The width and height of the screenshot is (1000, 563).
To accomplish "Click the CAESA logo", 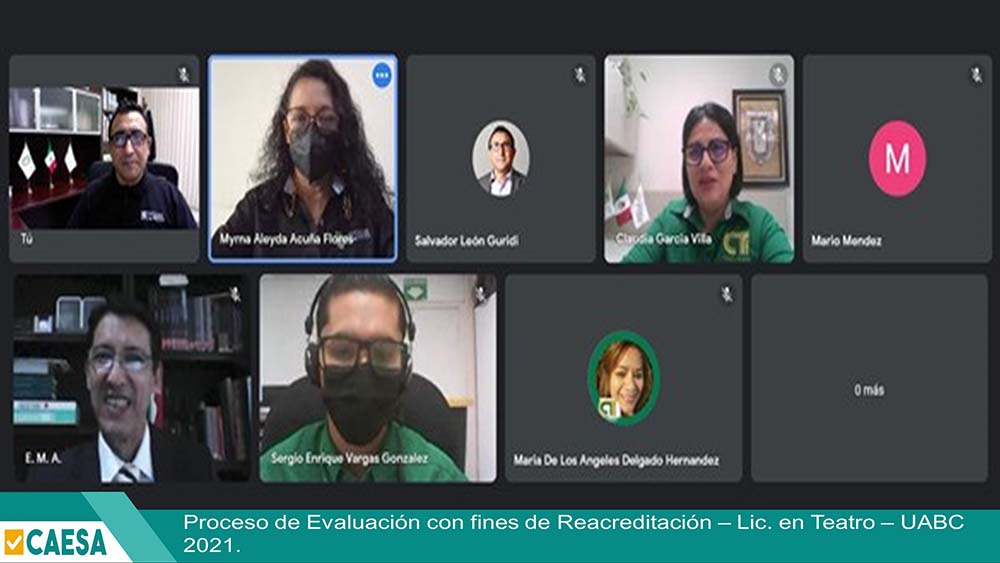I will [56, 542].
